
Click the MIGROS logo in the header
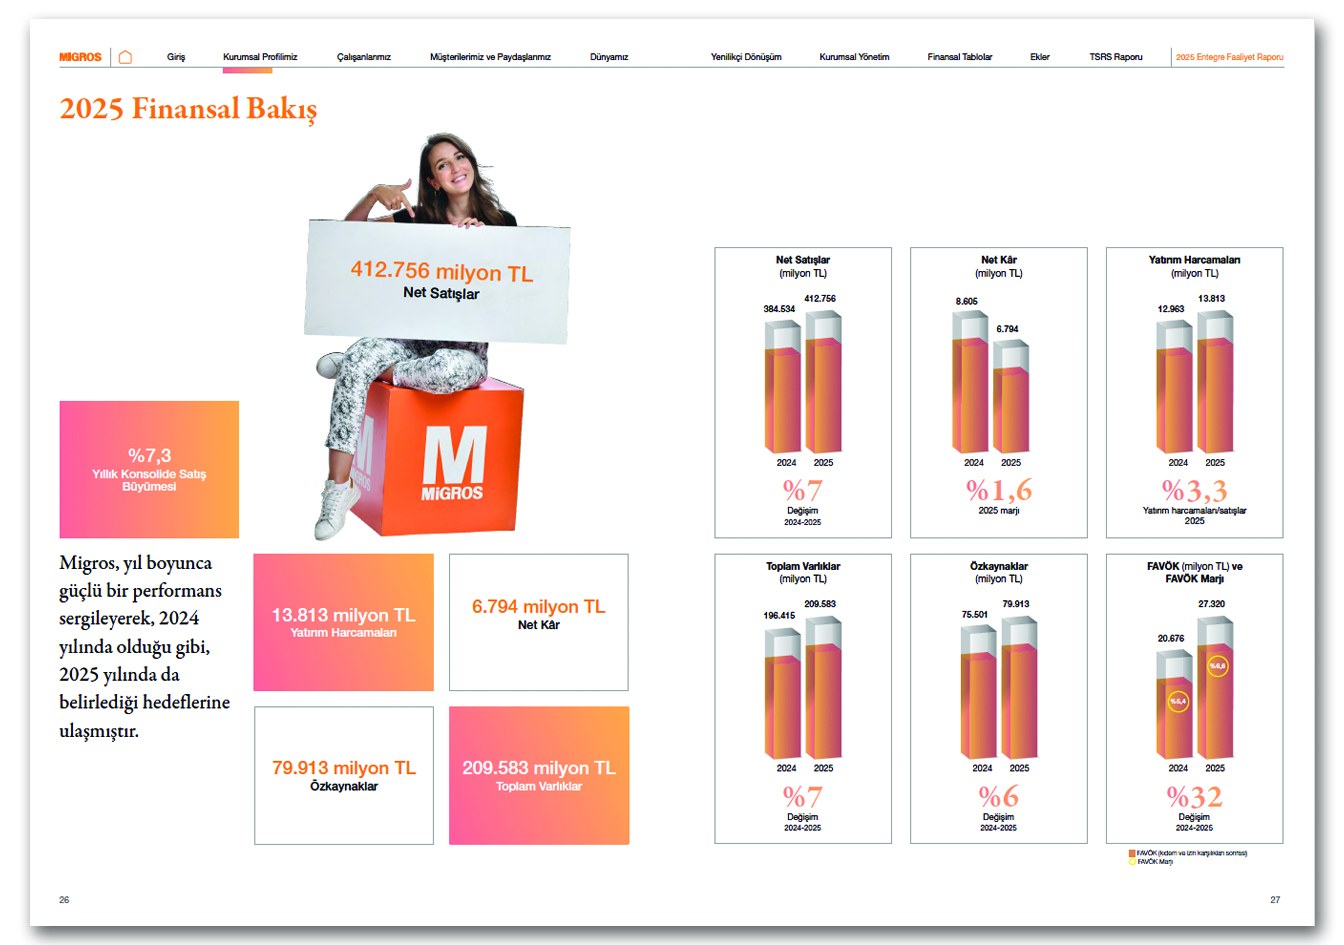pos(80,57)
